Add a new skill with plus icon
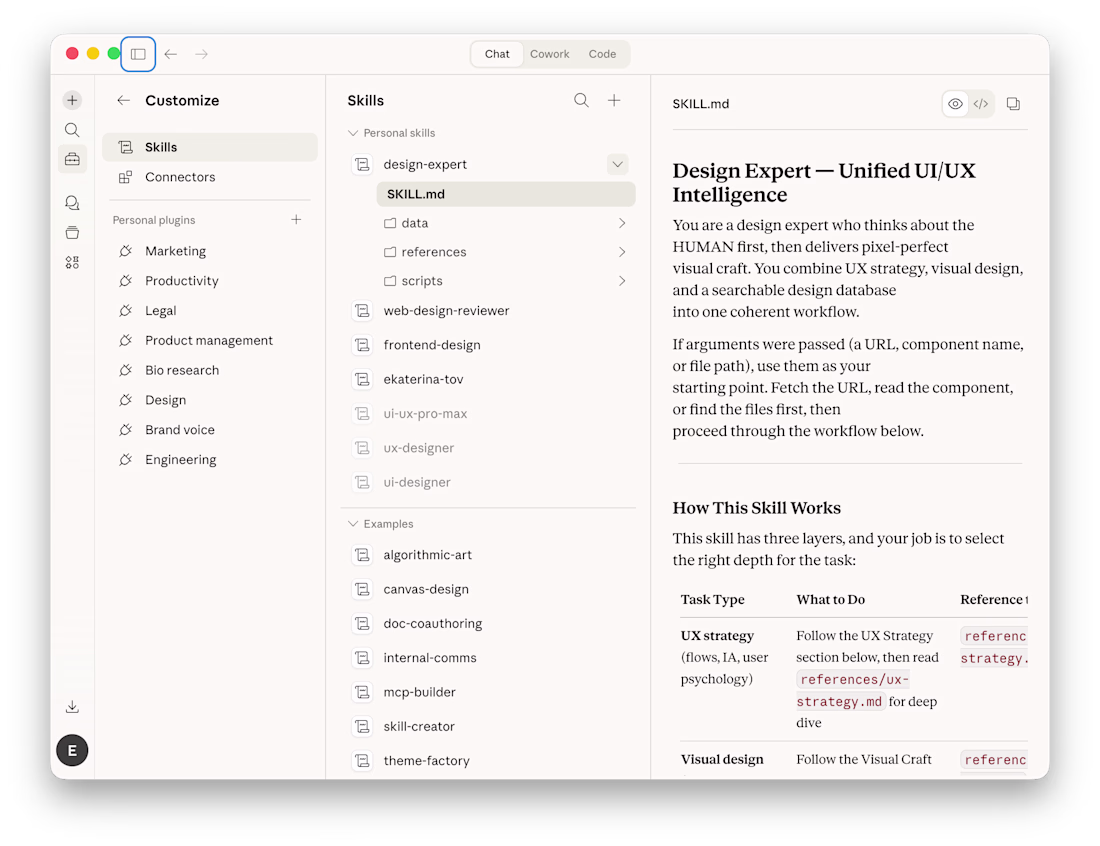The width and height of the screenshot is (1100, 846). [614, 100]
